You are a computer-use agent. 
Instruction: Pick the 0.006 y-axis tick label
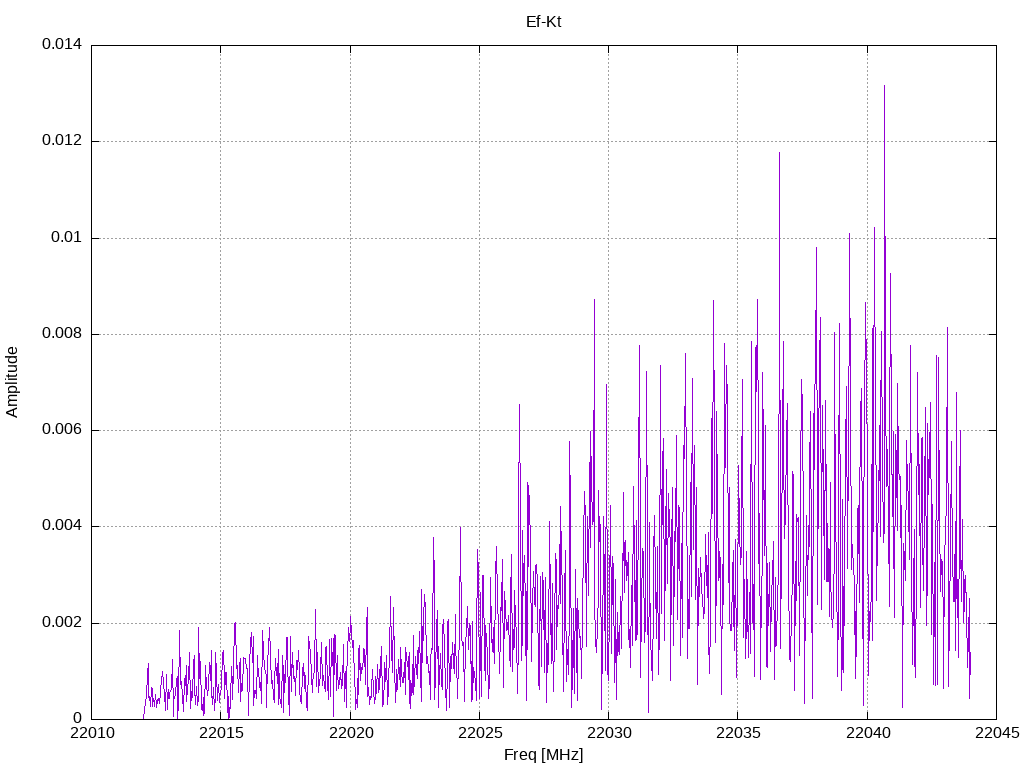[61, 430]
